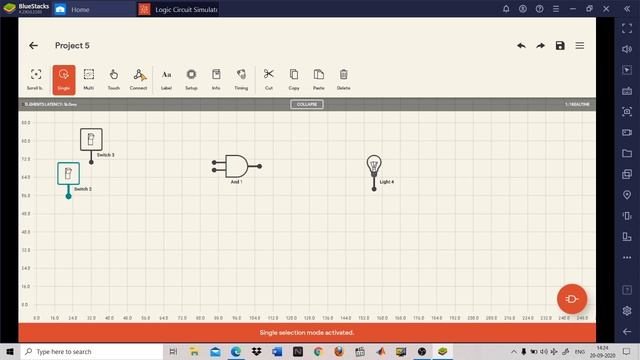Open BlueStacks account icon
This screenshot has width=640, height=360.
tap(522, 9)
